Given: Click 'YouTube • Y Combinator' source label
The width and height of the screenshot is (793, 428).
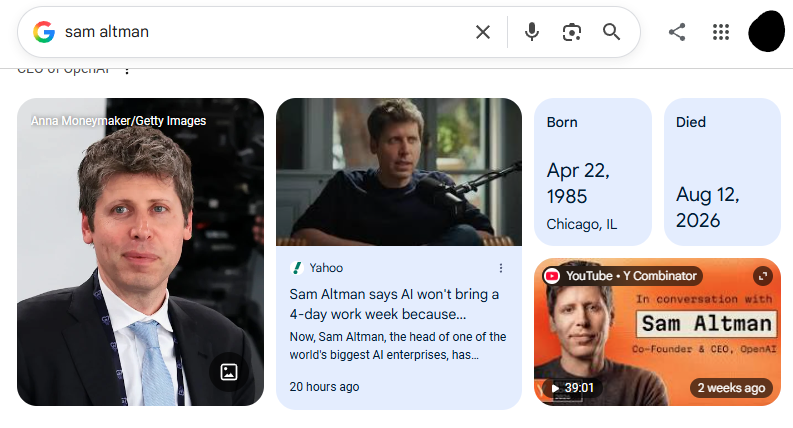Looking at the screenshot, I should click(631, 276).
